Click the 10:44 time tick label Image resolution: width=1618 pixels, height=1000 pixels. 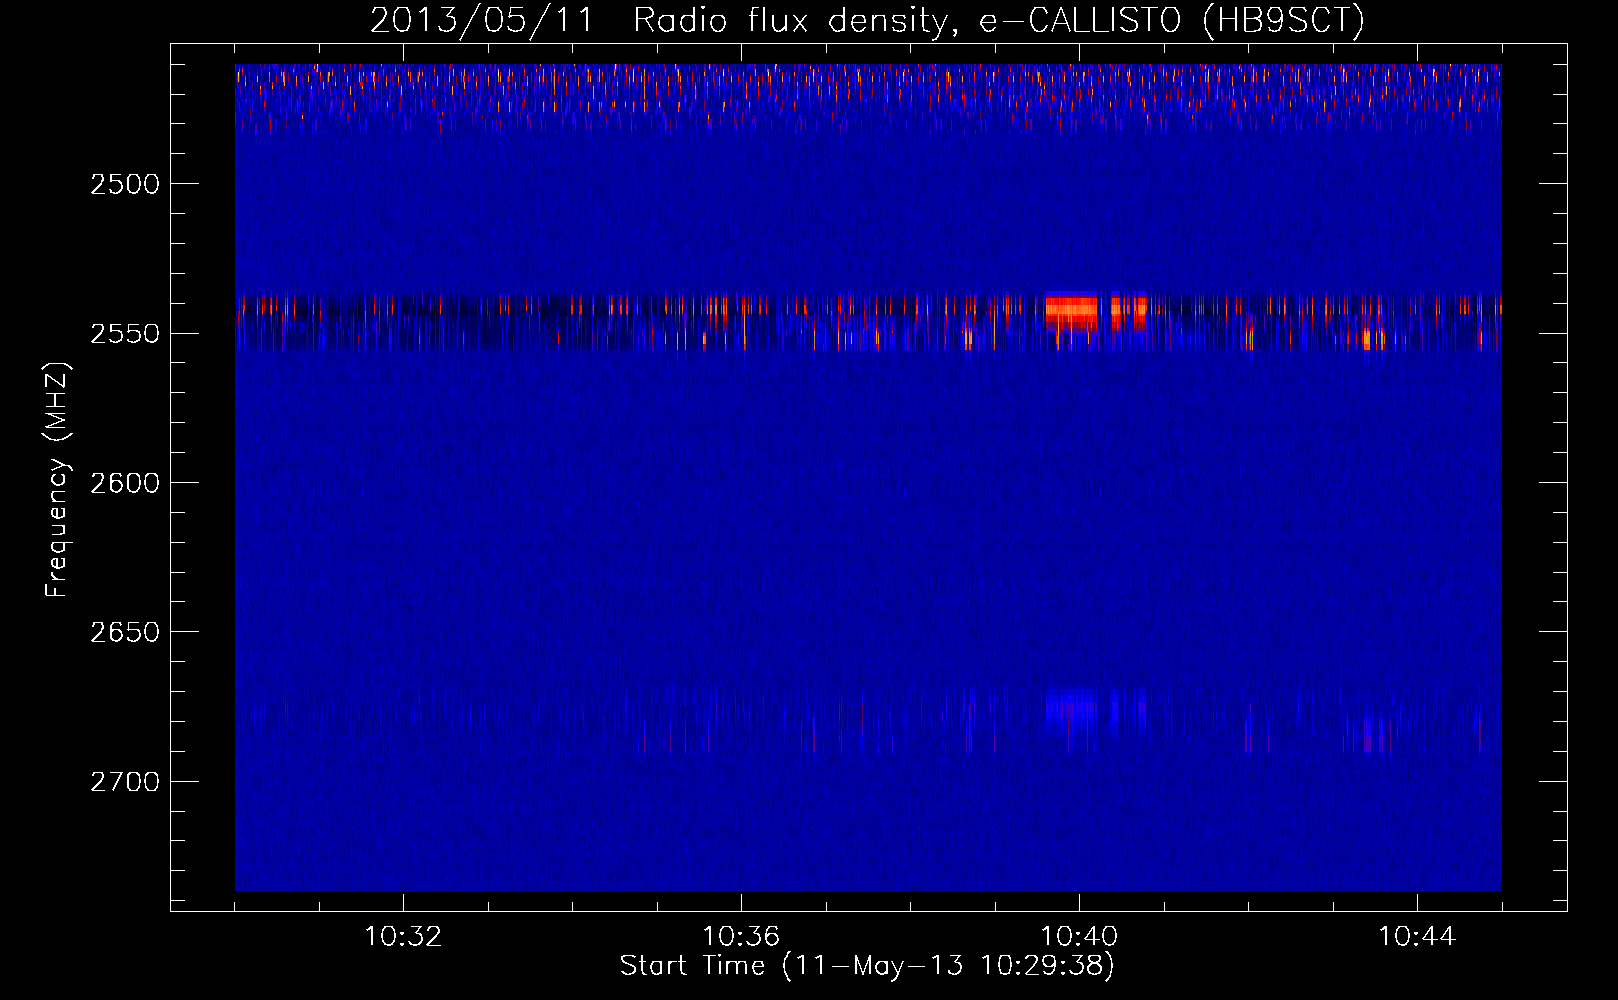pyautogui.click(x=1417, y=937)
